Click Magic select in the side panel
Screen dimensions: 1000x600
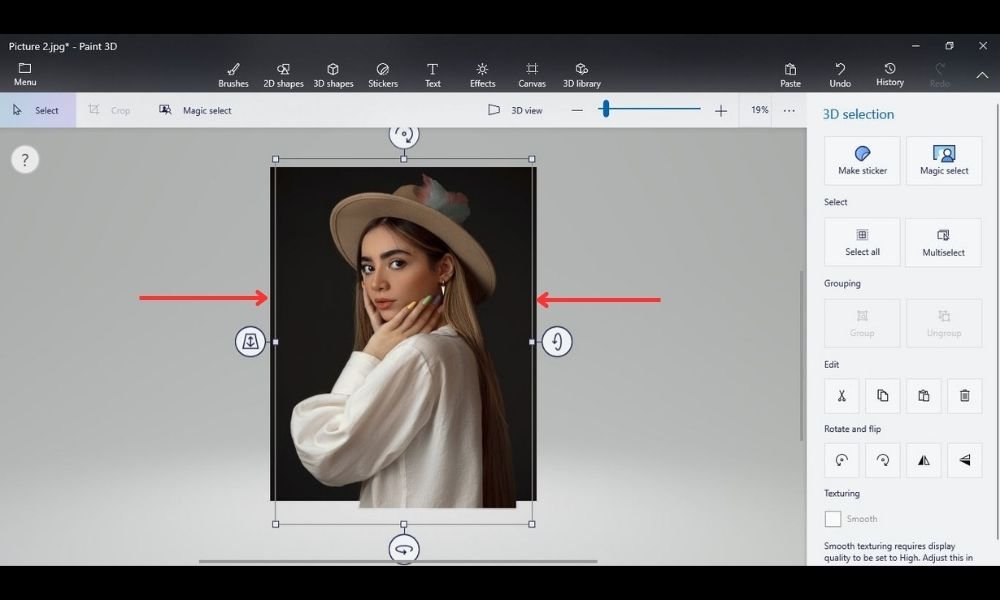click(944, 161)
